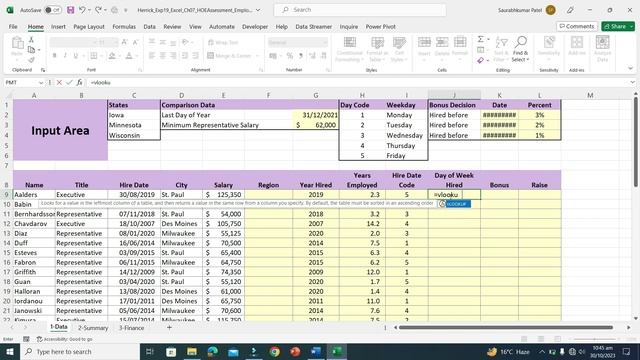Click the Wrap Text button
The image size is (640, 360).
[223, 42]
